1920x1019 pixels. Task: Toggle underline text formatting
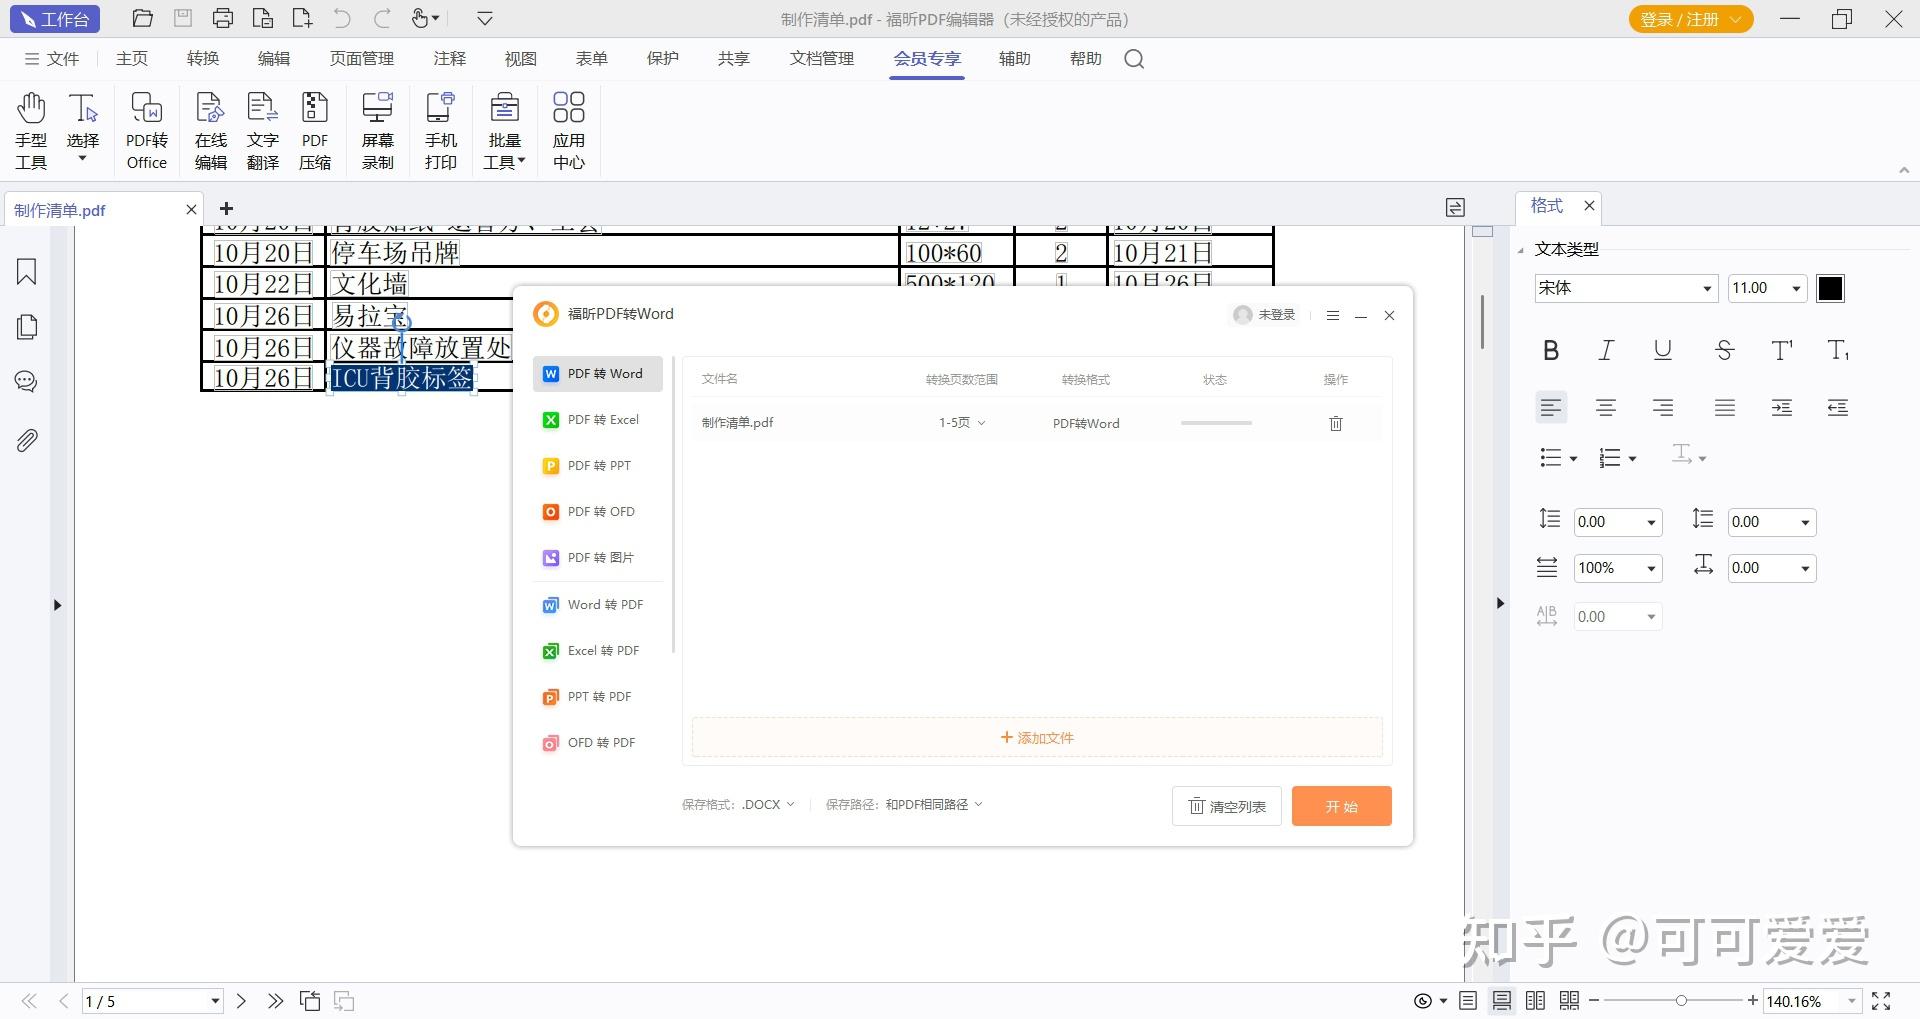pyautogui.click(x=1662, y=350)
